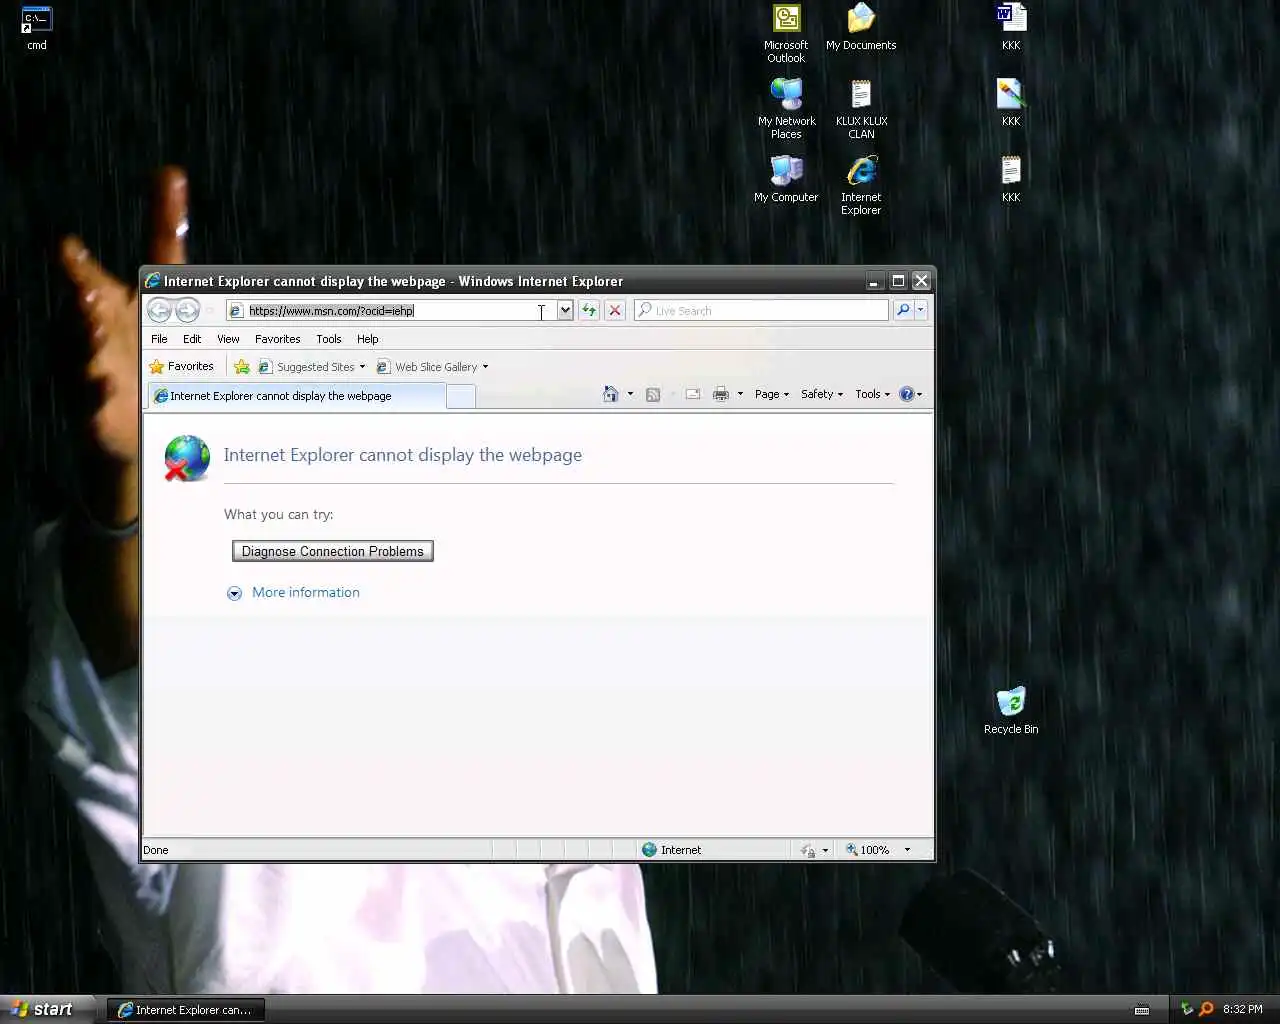Screen dimensions: 1280x1024
Task: Click the Home icon in command bar
Action: click(x=610, y=394)
